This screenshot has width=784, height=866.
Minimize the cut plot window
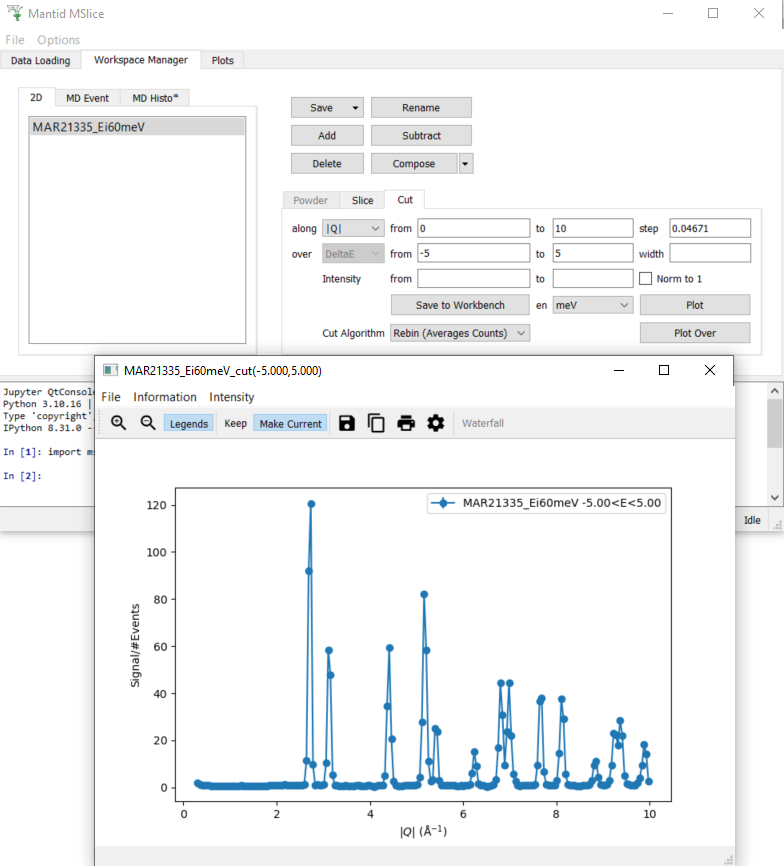pyautogui.click(x=619, y=370)
